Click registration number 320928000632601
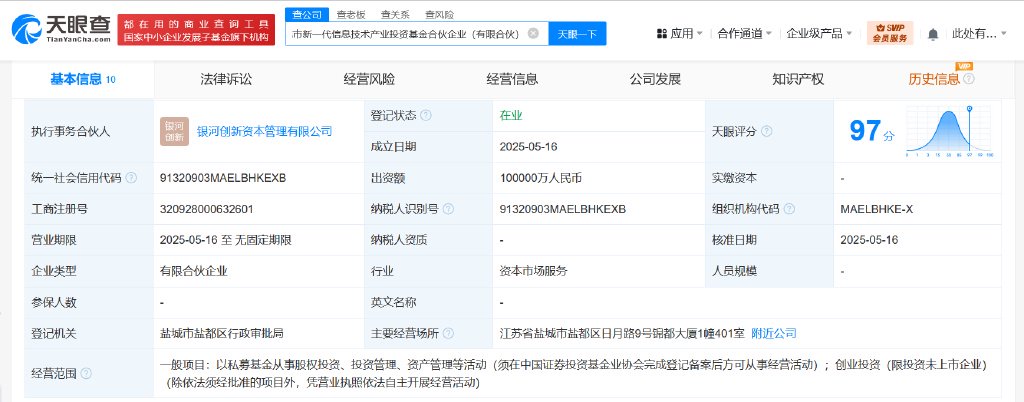The width and height of the screenshot is (1024, 402). pos(206,209)
